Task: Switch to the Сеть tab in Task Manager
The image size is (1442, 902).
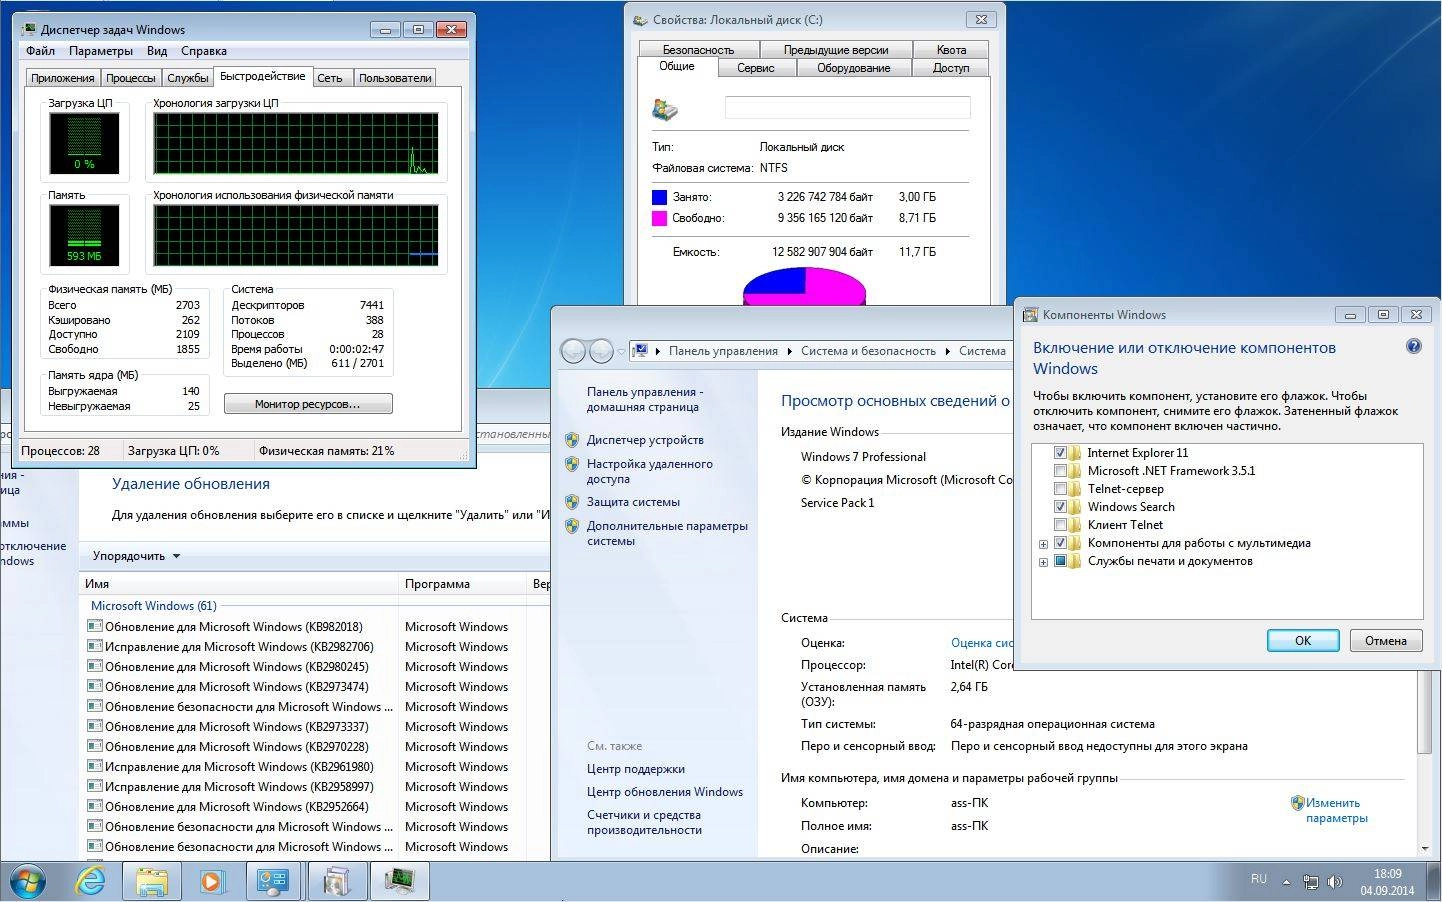Action: [330, 78]
